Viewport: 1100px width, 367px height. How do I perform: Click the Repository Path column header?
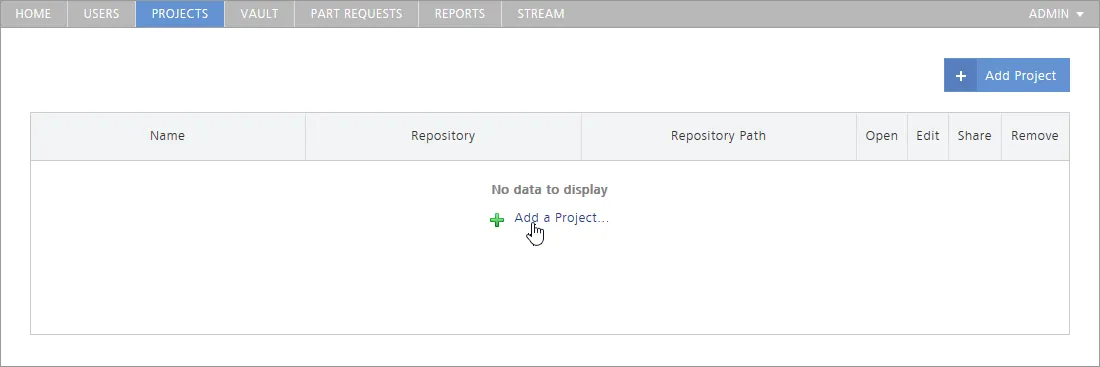tap(718, 136)
